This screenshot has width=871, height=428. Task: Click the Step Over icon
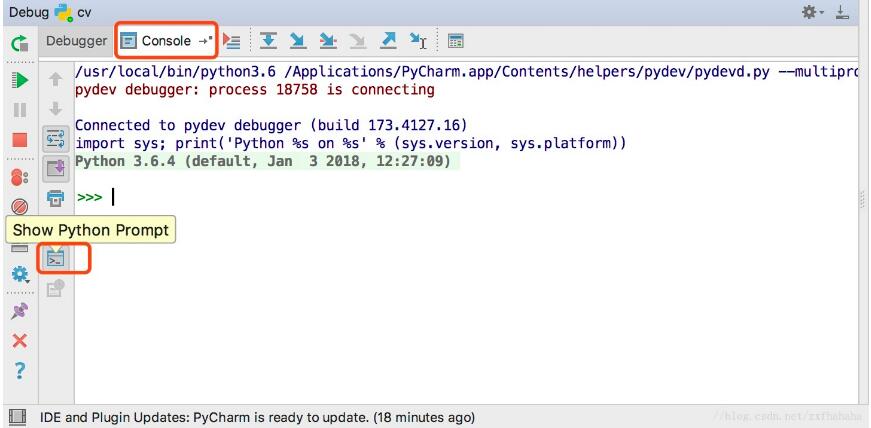[268, 41]
